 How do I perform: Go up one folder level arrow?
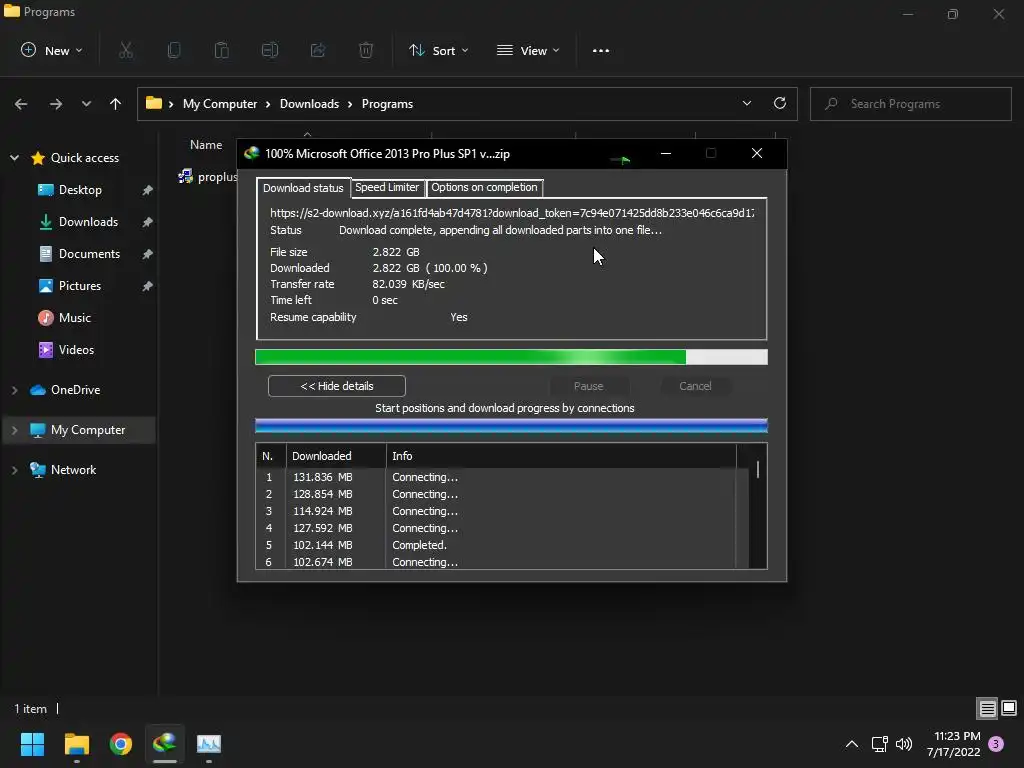coord(116,104)
